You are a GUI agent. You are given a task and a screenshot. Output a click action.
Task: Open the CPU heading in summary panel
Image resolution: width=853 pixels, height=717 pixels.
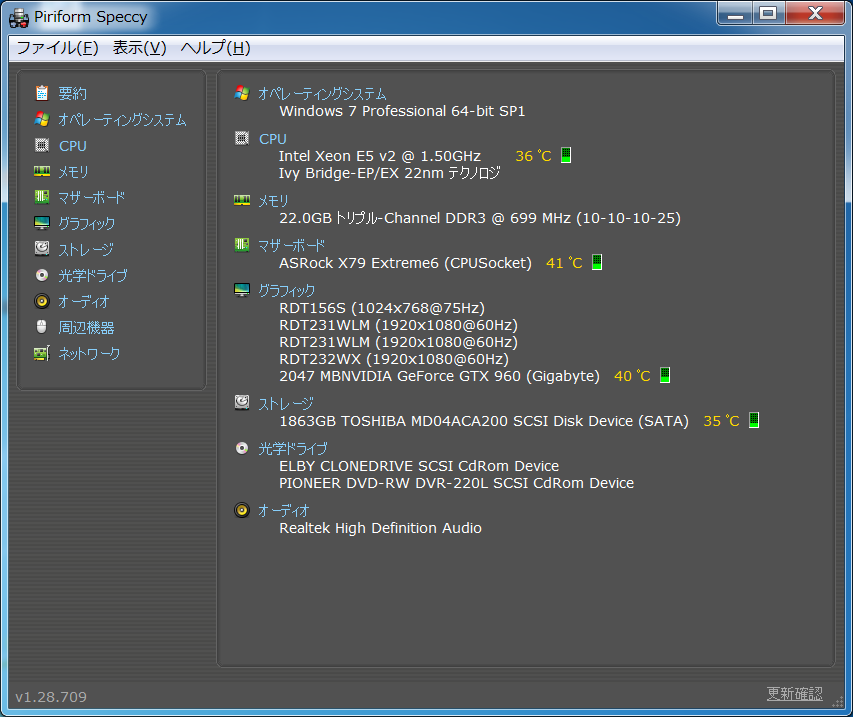[x=273, y=139]
